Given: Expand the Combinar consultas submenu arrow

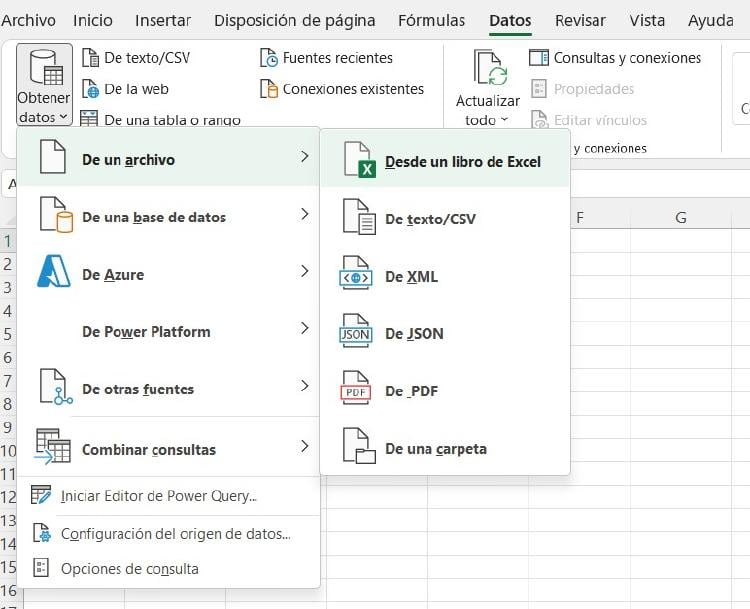Looking at the screenshot, I should coord(305,446).
